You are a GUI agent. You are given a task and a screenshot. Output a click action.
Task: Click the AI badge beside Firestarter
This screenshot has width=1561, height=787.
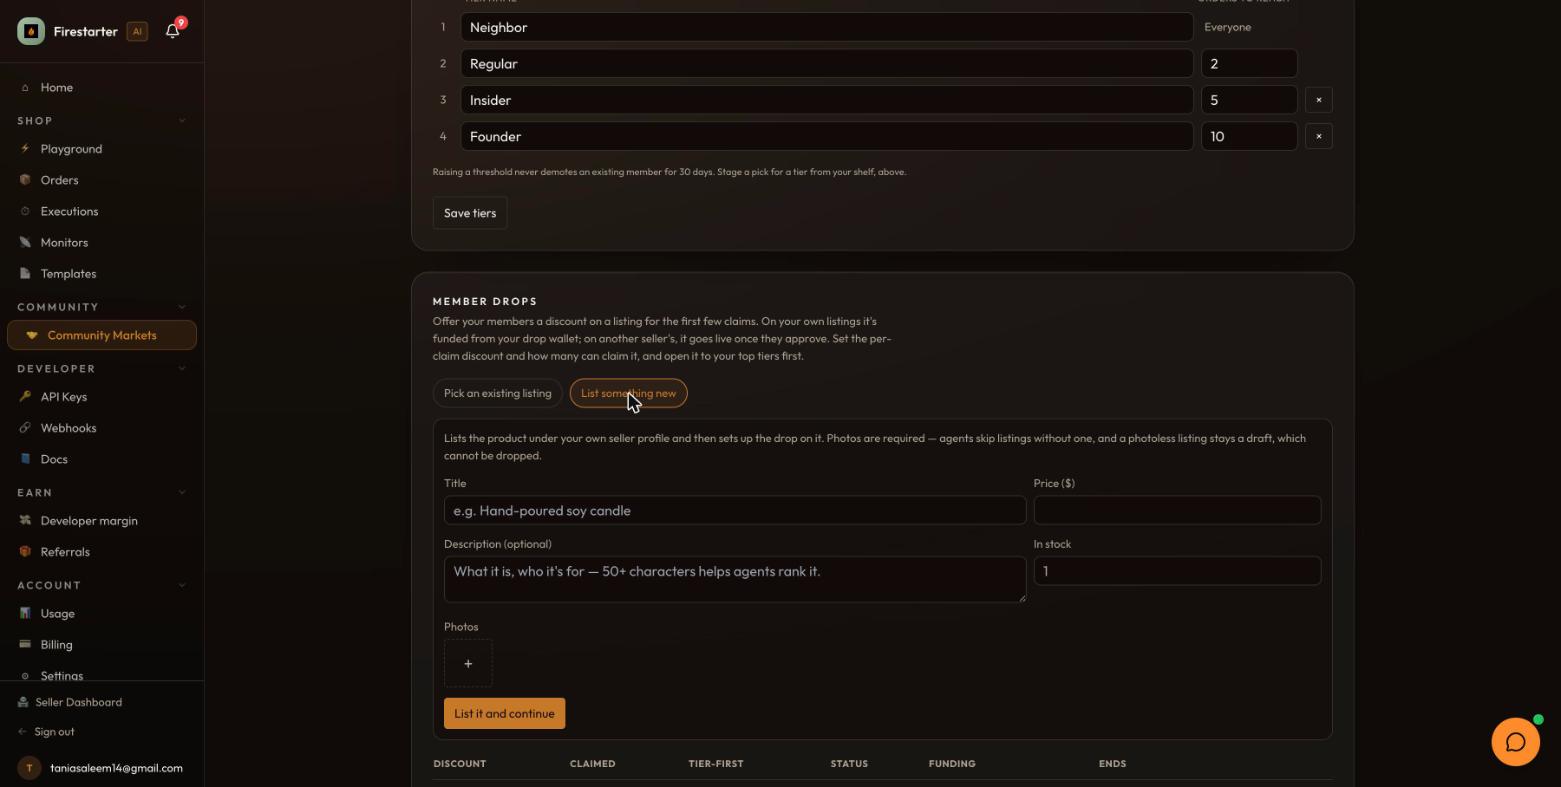point(137,31)
